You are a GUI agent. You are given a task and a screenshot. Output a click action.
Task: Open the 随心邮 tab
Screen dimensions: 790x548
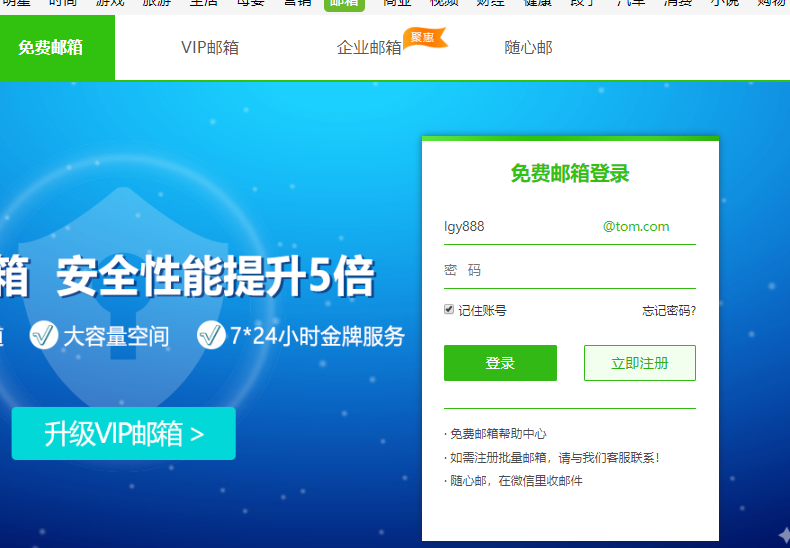click(528, 47)
